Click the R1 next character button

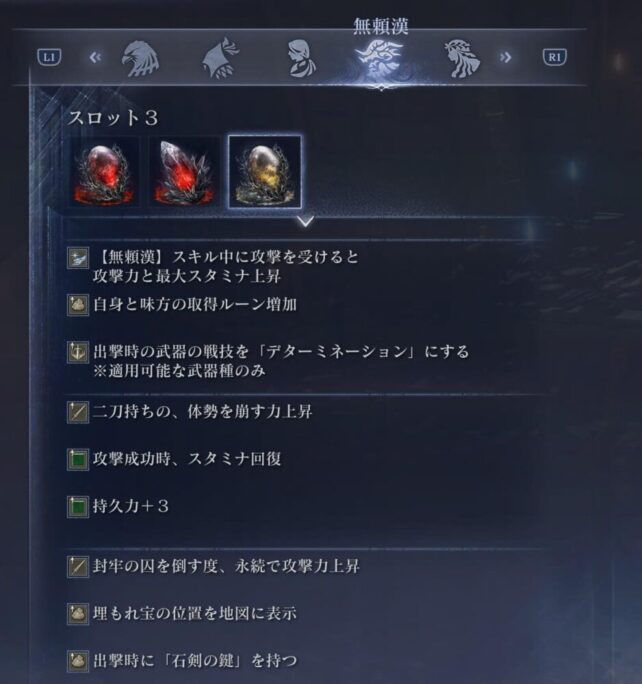point(554,57)
